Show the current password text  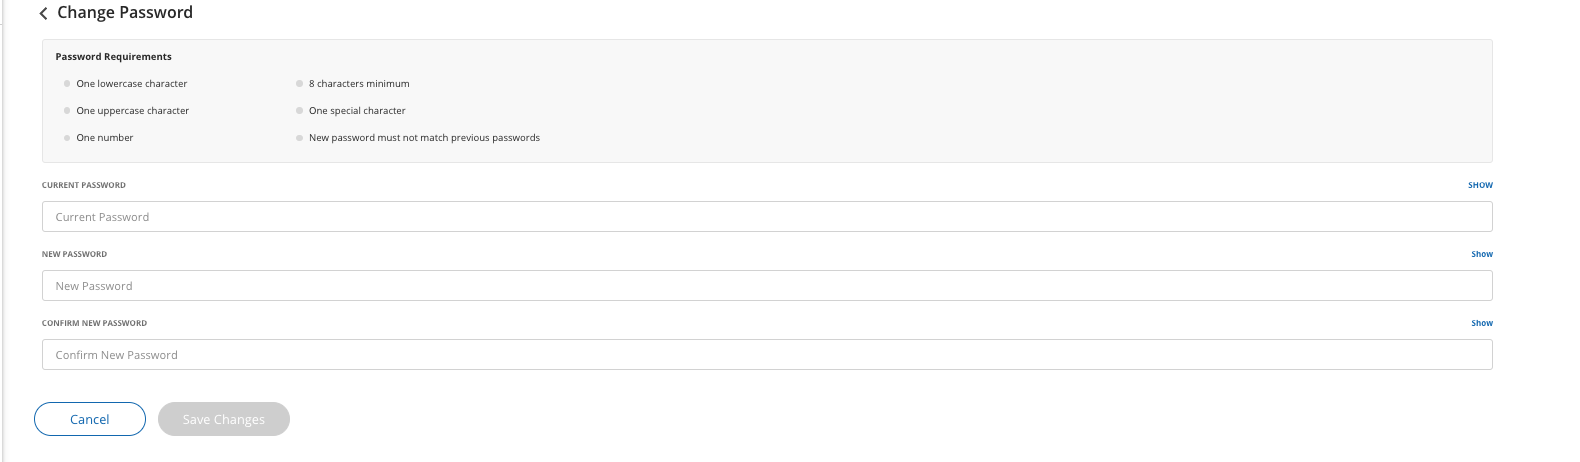coord(1480,185)
